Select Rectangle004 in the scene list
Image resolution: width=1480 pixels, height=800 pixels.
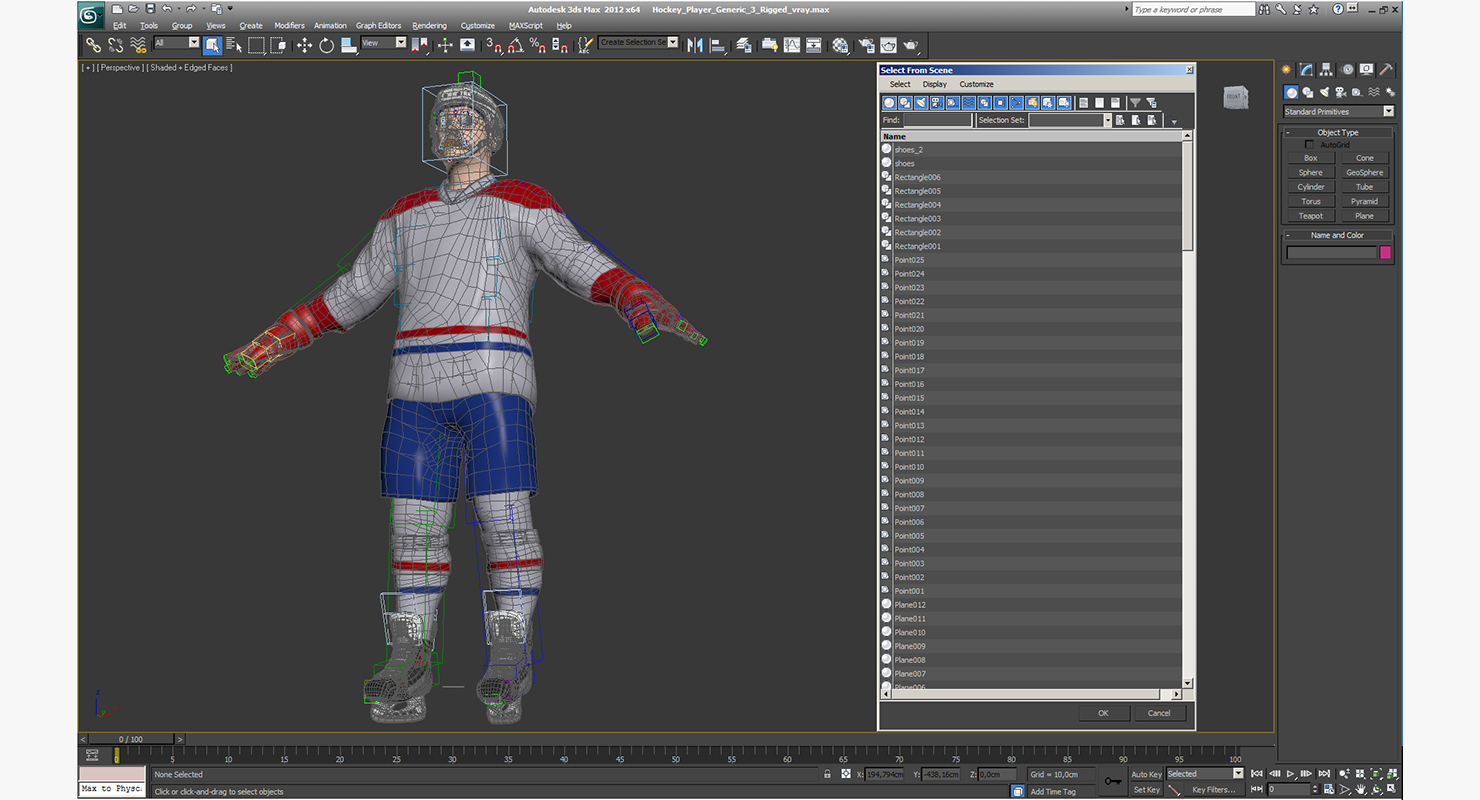pyautogui.click(x=1030, y=205)
